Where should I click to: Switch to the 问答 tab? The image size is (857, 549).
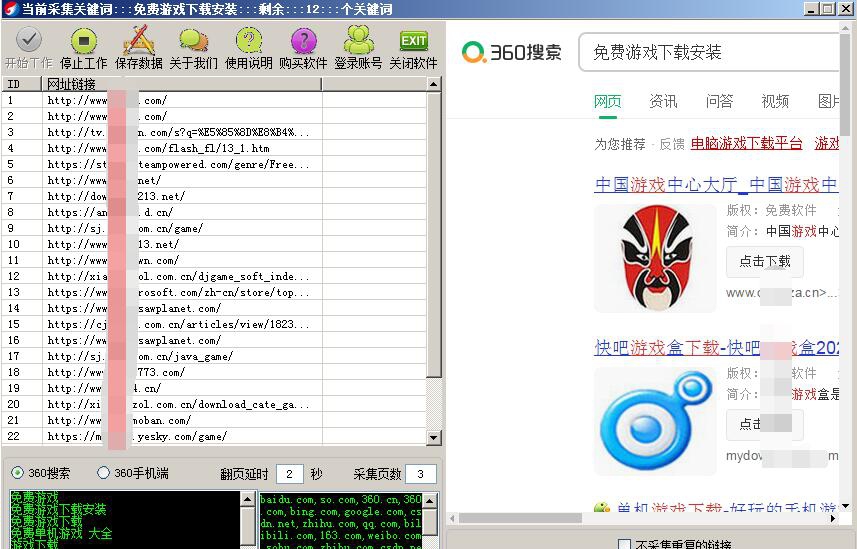(x=719, y=101)
